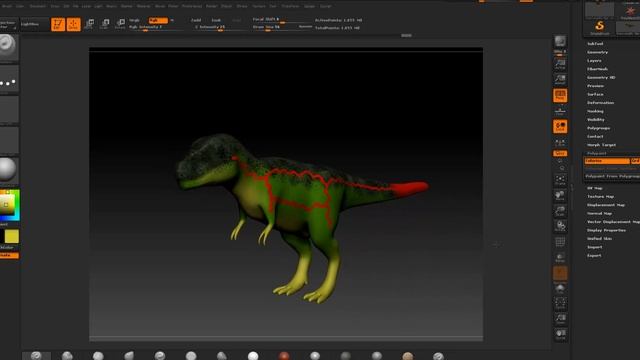
Task: Adjust the Draw Size slider
Action: 282,27
